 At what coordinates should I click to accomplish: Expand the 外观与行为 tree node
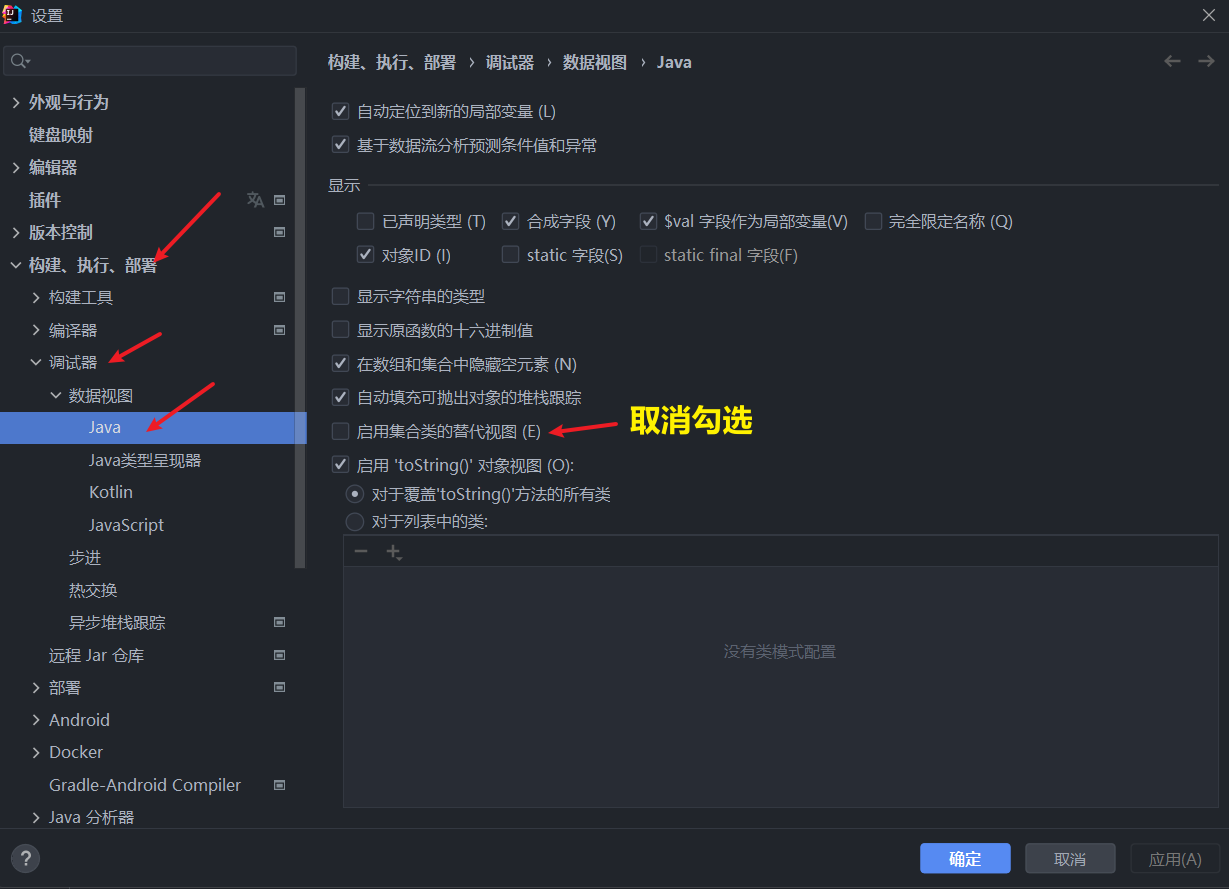click(x=14, y=101)
